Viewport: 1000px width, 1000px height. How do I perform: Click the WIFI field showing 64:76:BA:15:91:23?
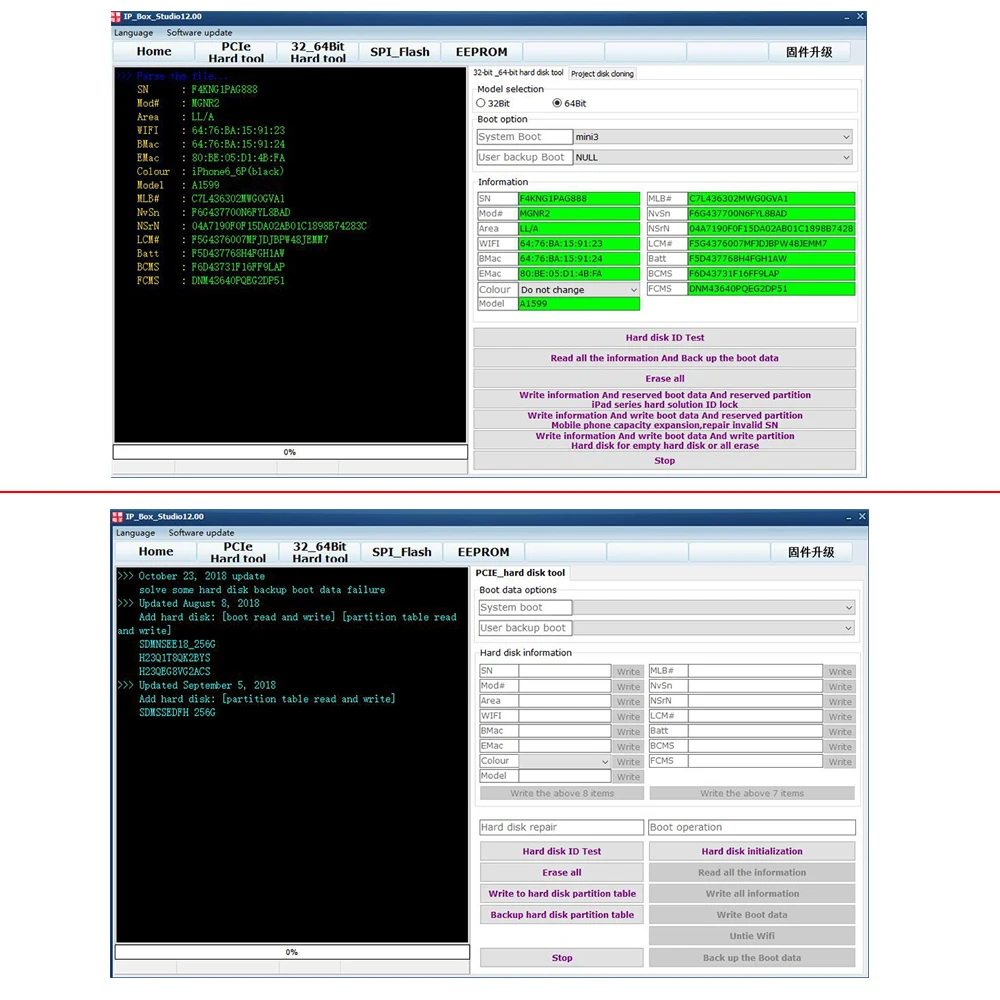(578, 244)
